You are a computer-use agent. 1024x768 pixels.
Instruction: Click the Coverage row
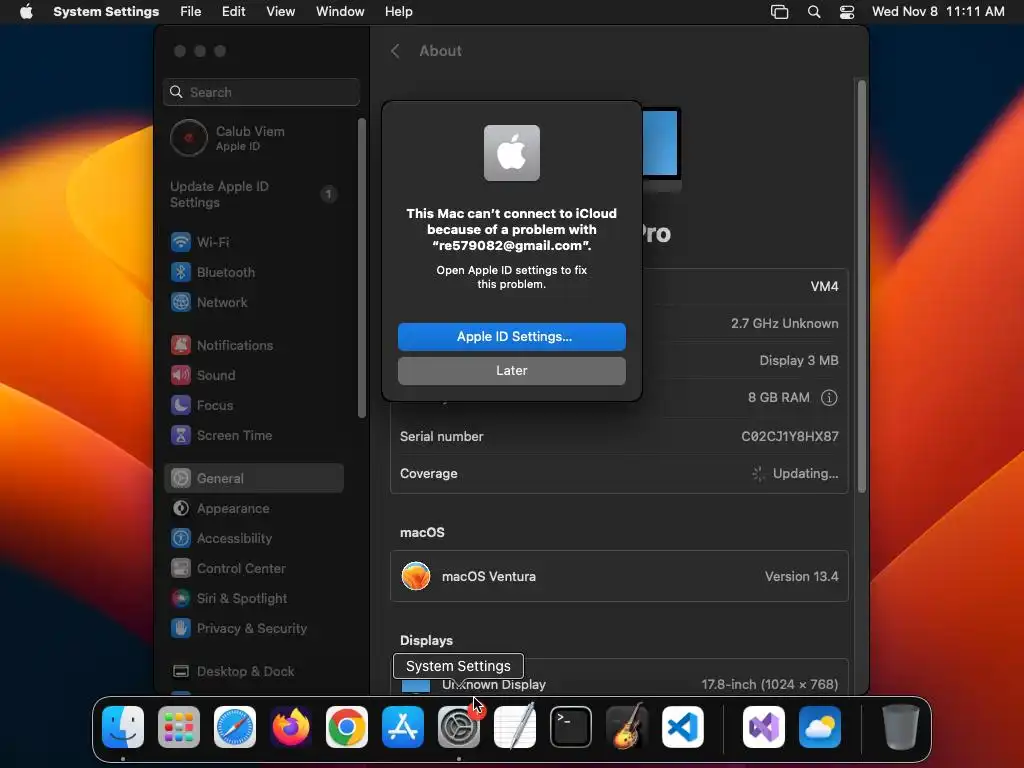pos(619,473)
